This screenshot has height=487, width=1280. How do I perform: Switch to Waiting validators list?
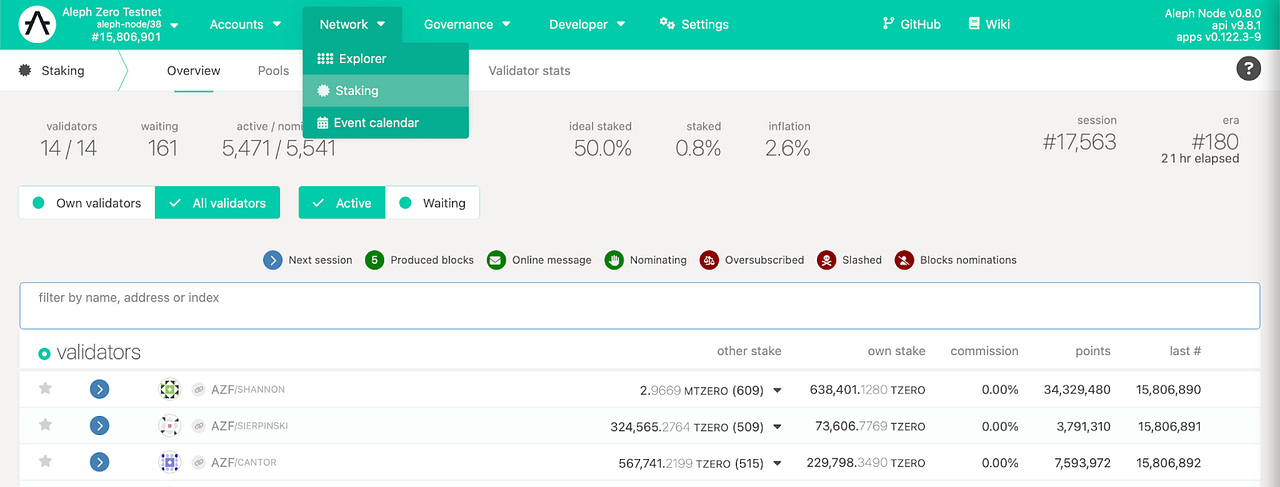coord(432,203)
